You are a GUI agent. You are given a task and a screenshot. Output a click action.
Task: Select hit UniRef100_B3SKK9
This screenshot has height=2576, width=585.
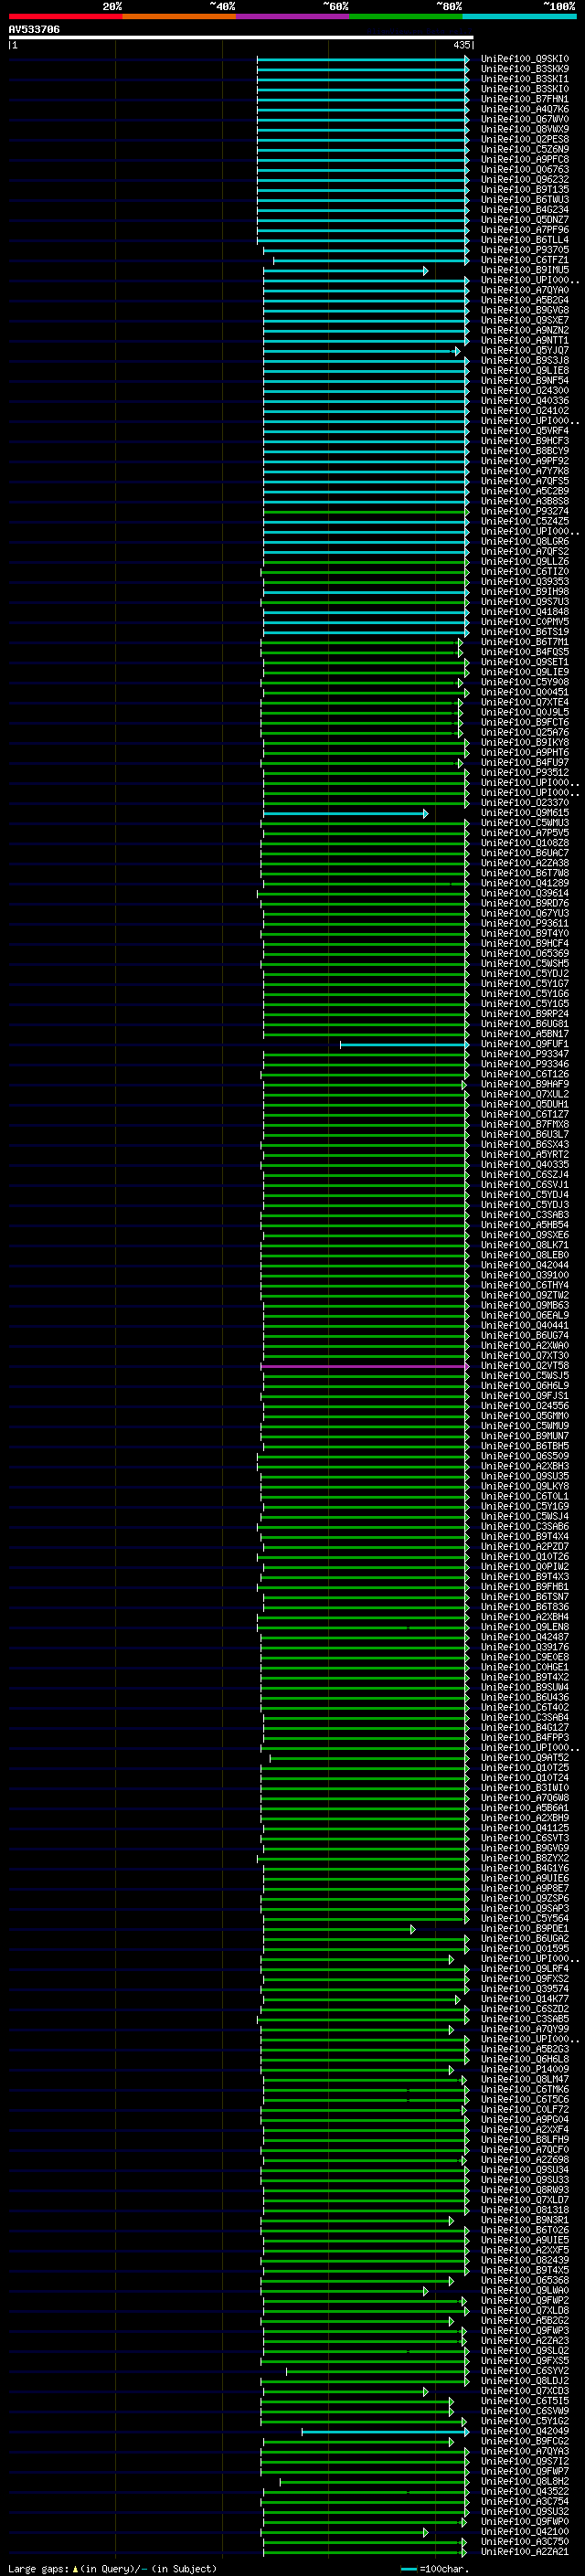(524, 69)
